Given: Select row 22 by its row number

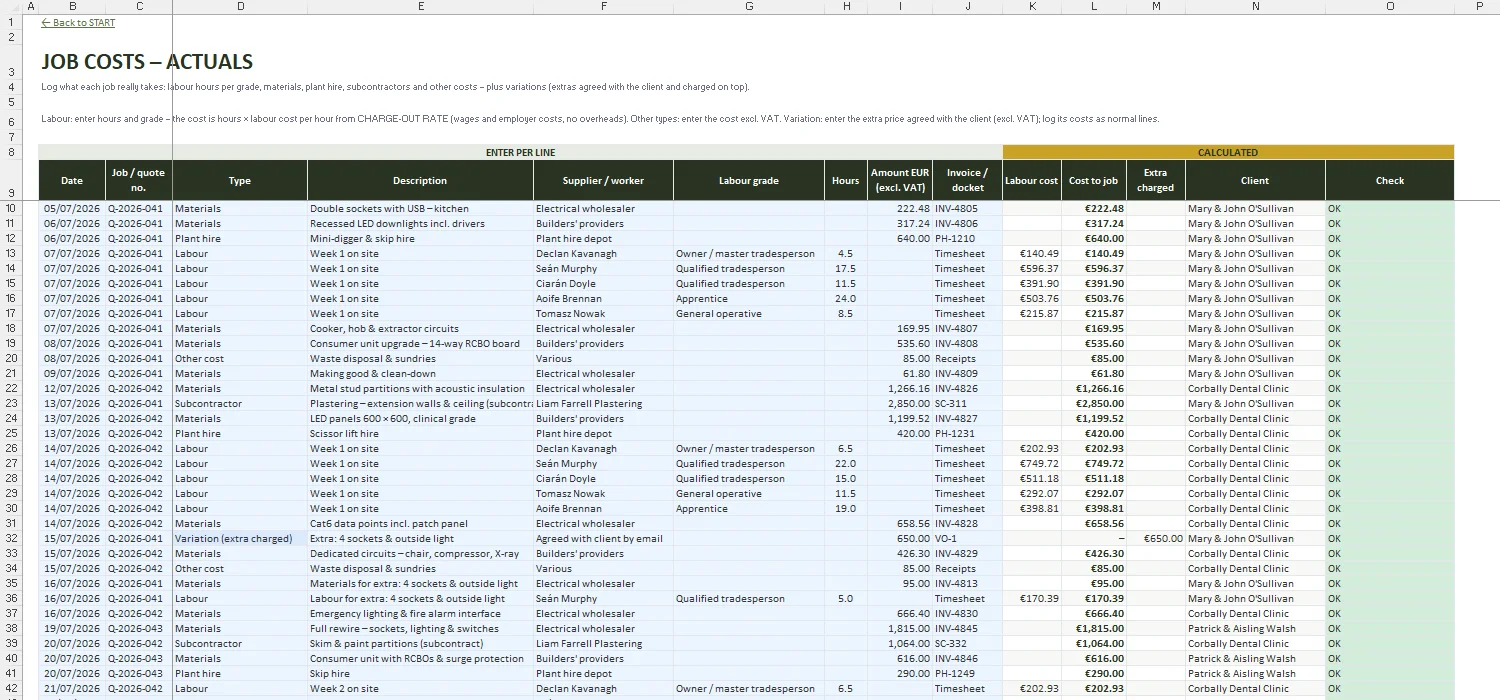Looking at the screenshot, I should tap(11, 389).
